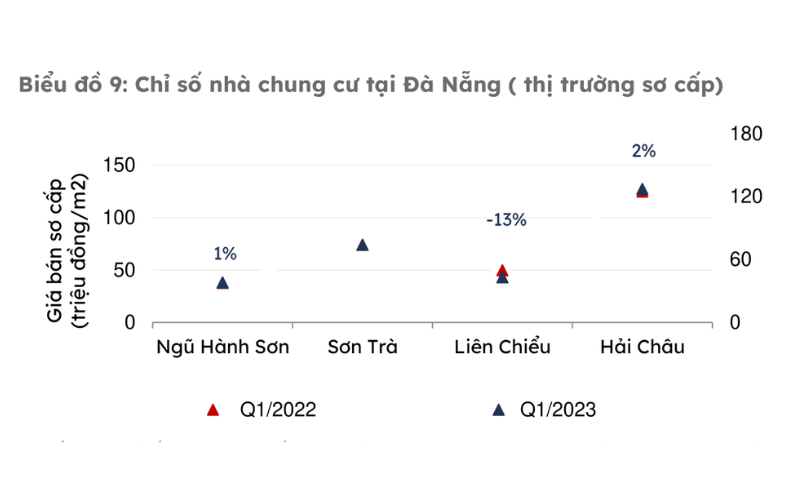Click the Giá bán sơ cấp axis title
This screenshot has height=500, width=800.
point(66,251)
